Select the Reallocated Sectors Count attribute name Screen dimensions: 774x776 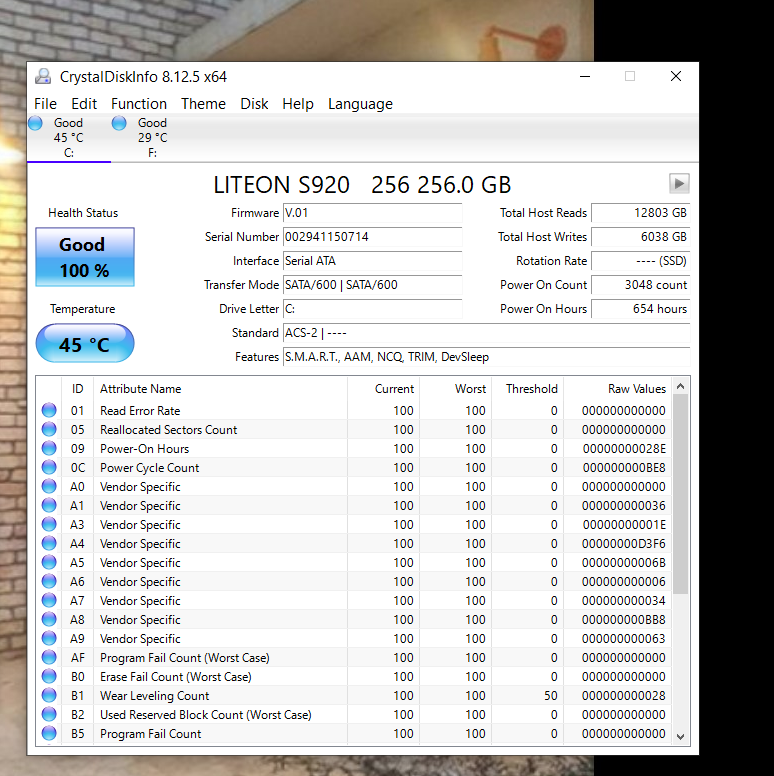pos(168,429)
